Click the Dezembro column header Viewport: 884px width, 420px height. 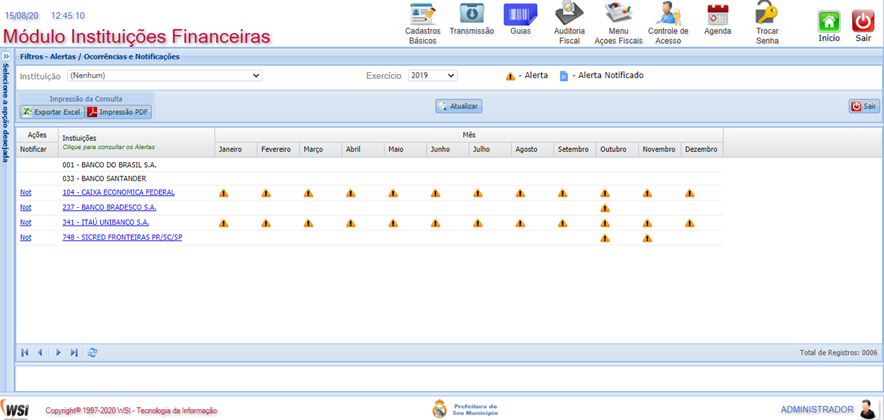[702, 150]
